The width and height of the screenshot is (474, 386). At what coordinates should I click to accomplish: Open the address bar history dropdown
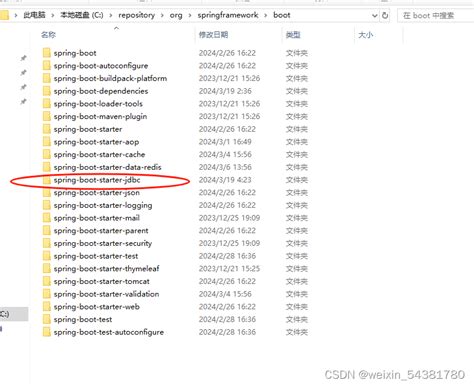click(374, 15)
